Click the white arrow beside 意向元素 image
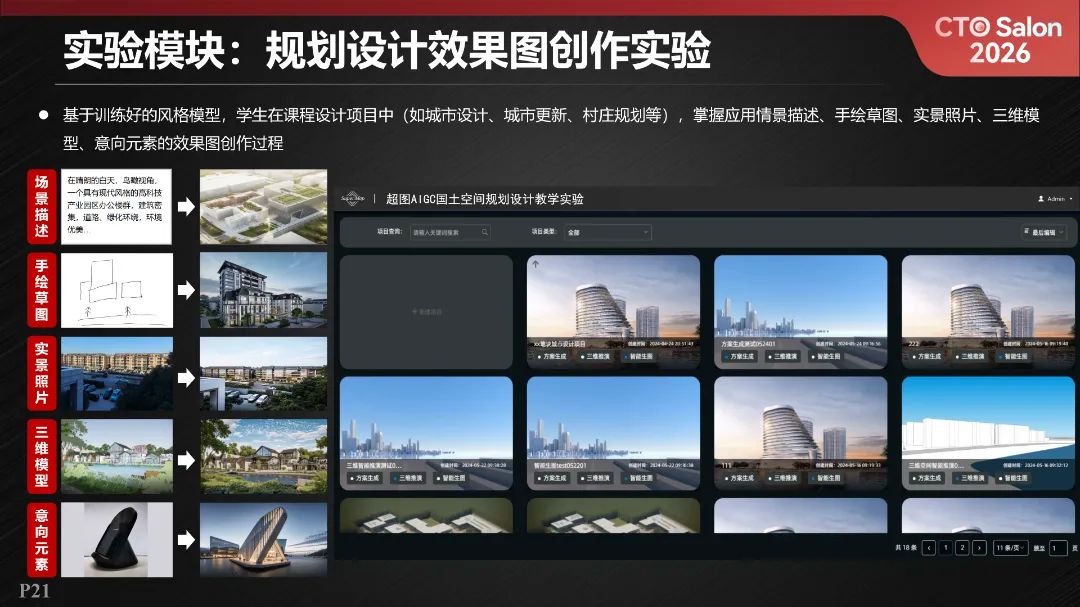Image resolution: width=1080 pixels, height=607 pixels. coord(186,541)
